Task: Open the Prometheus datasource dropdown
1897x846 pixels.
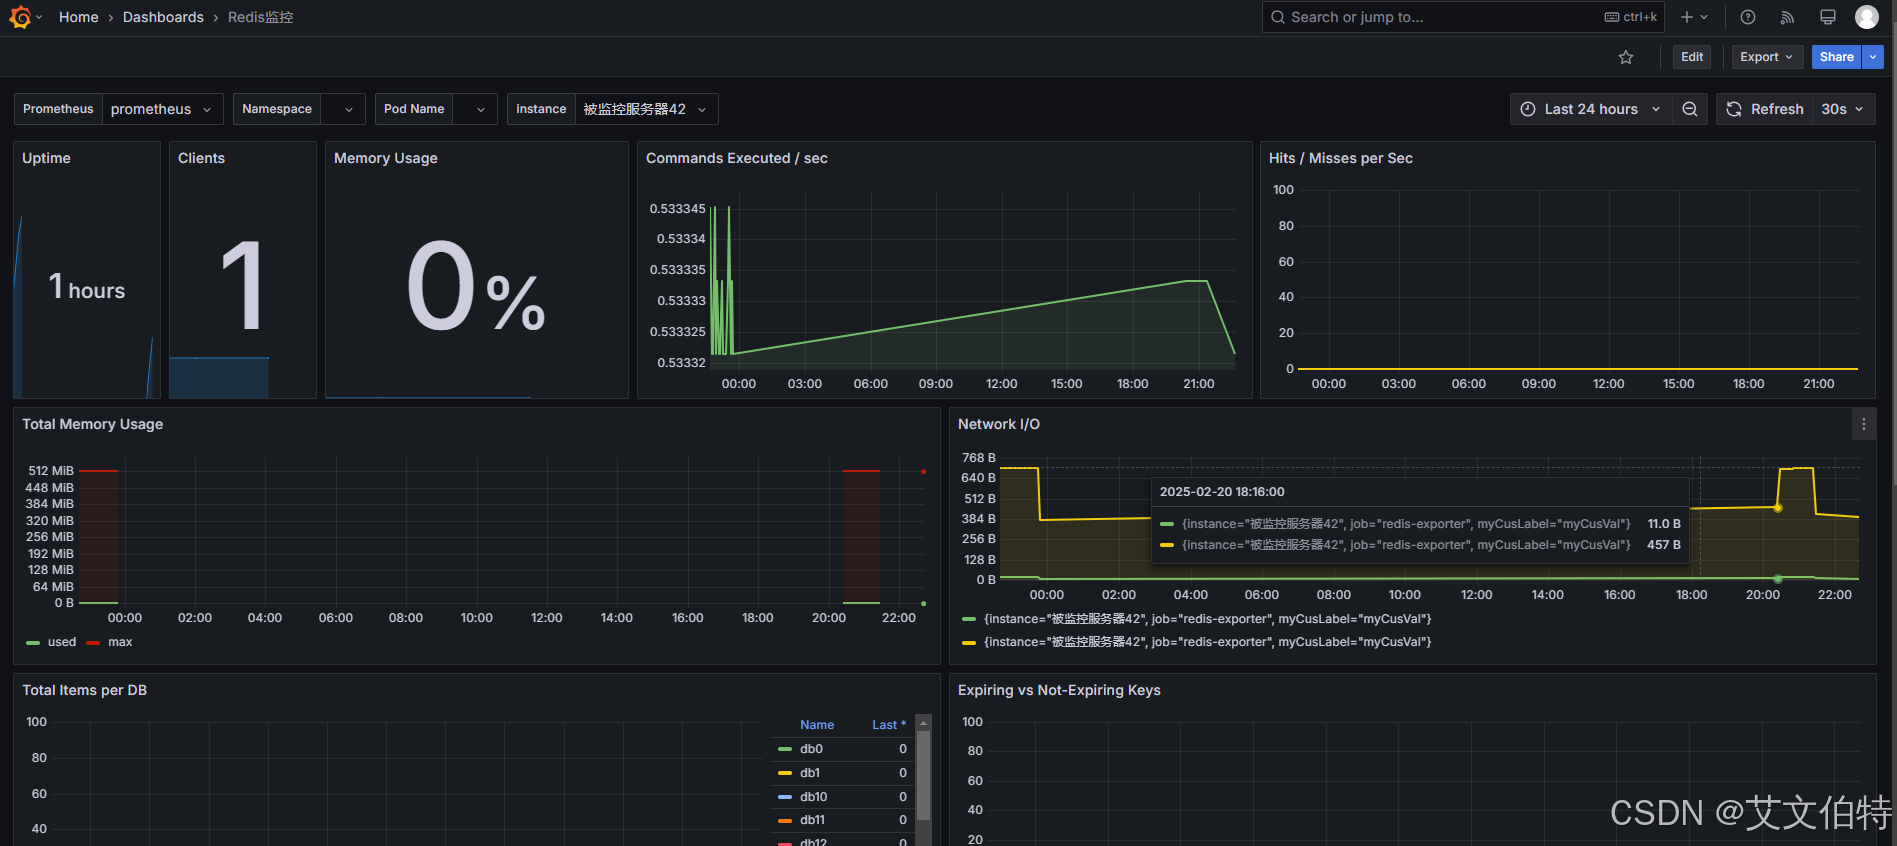Action: tap(163, 109)
